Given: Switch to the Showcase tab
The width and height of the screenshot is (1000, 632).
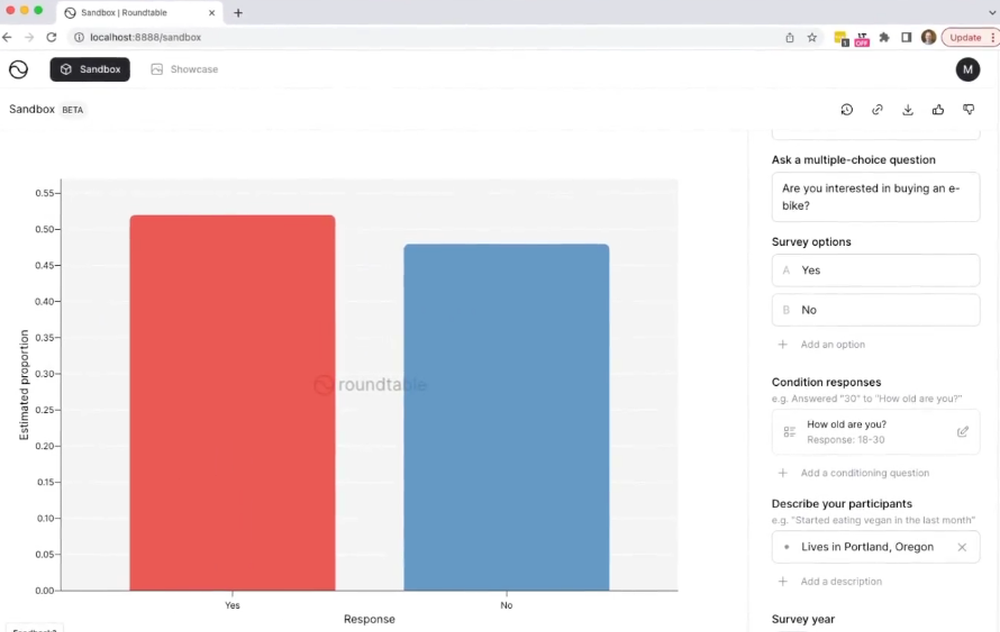Looking at the screenshot, I should click(184, 69).
